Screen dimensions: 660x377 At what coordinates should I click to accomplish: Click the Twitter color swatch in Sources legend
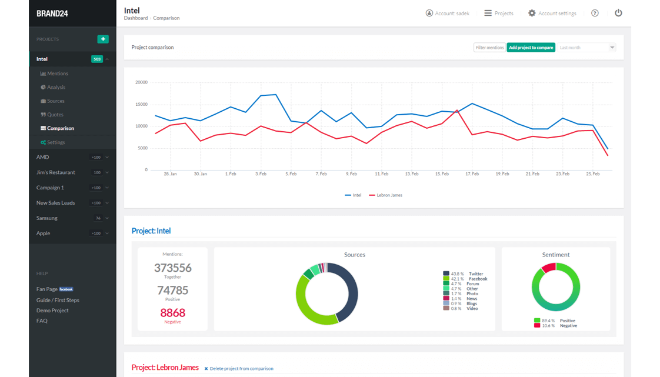tap(446, 273)
